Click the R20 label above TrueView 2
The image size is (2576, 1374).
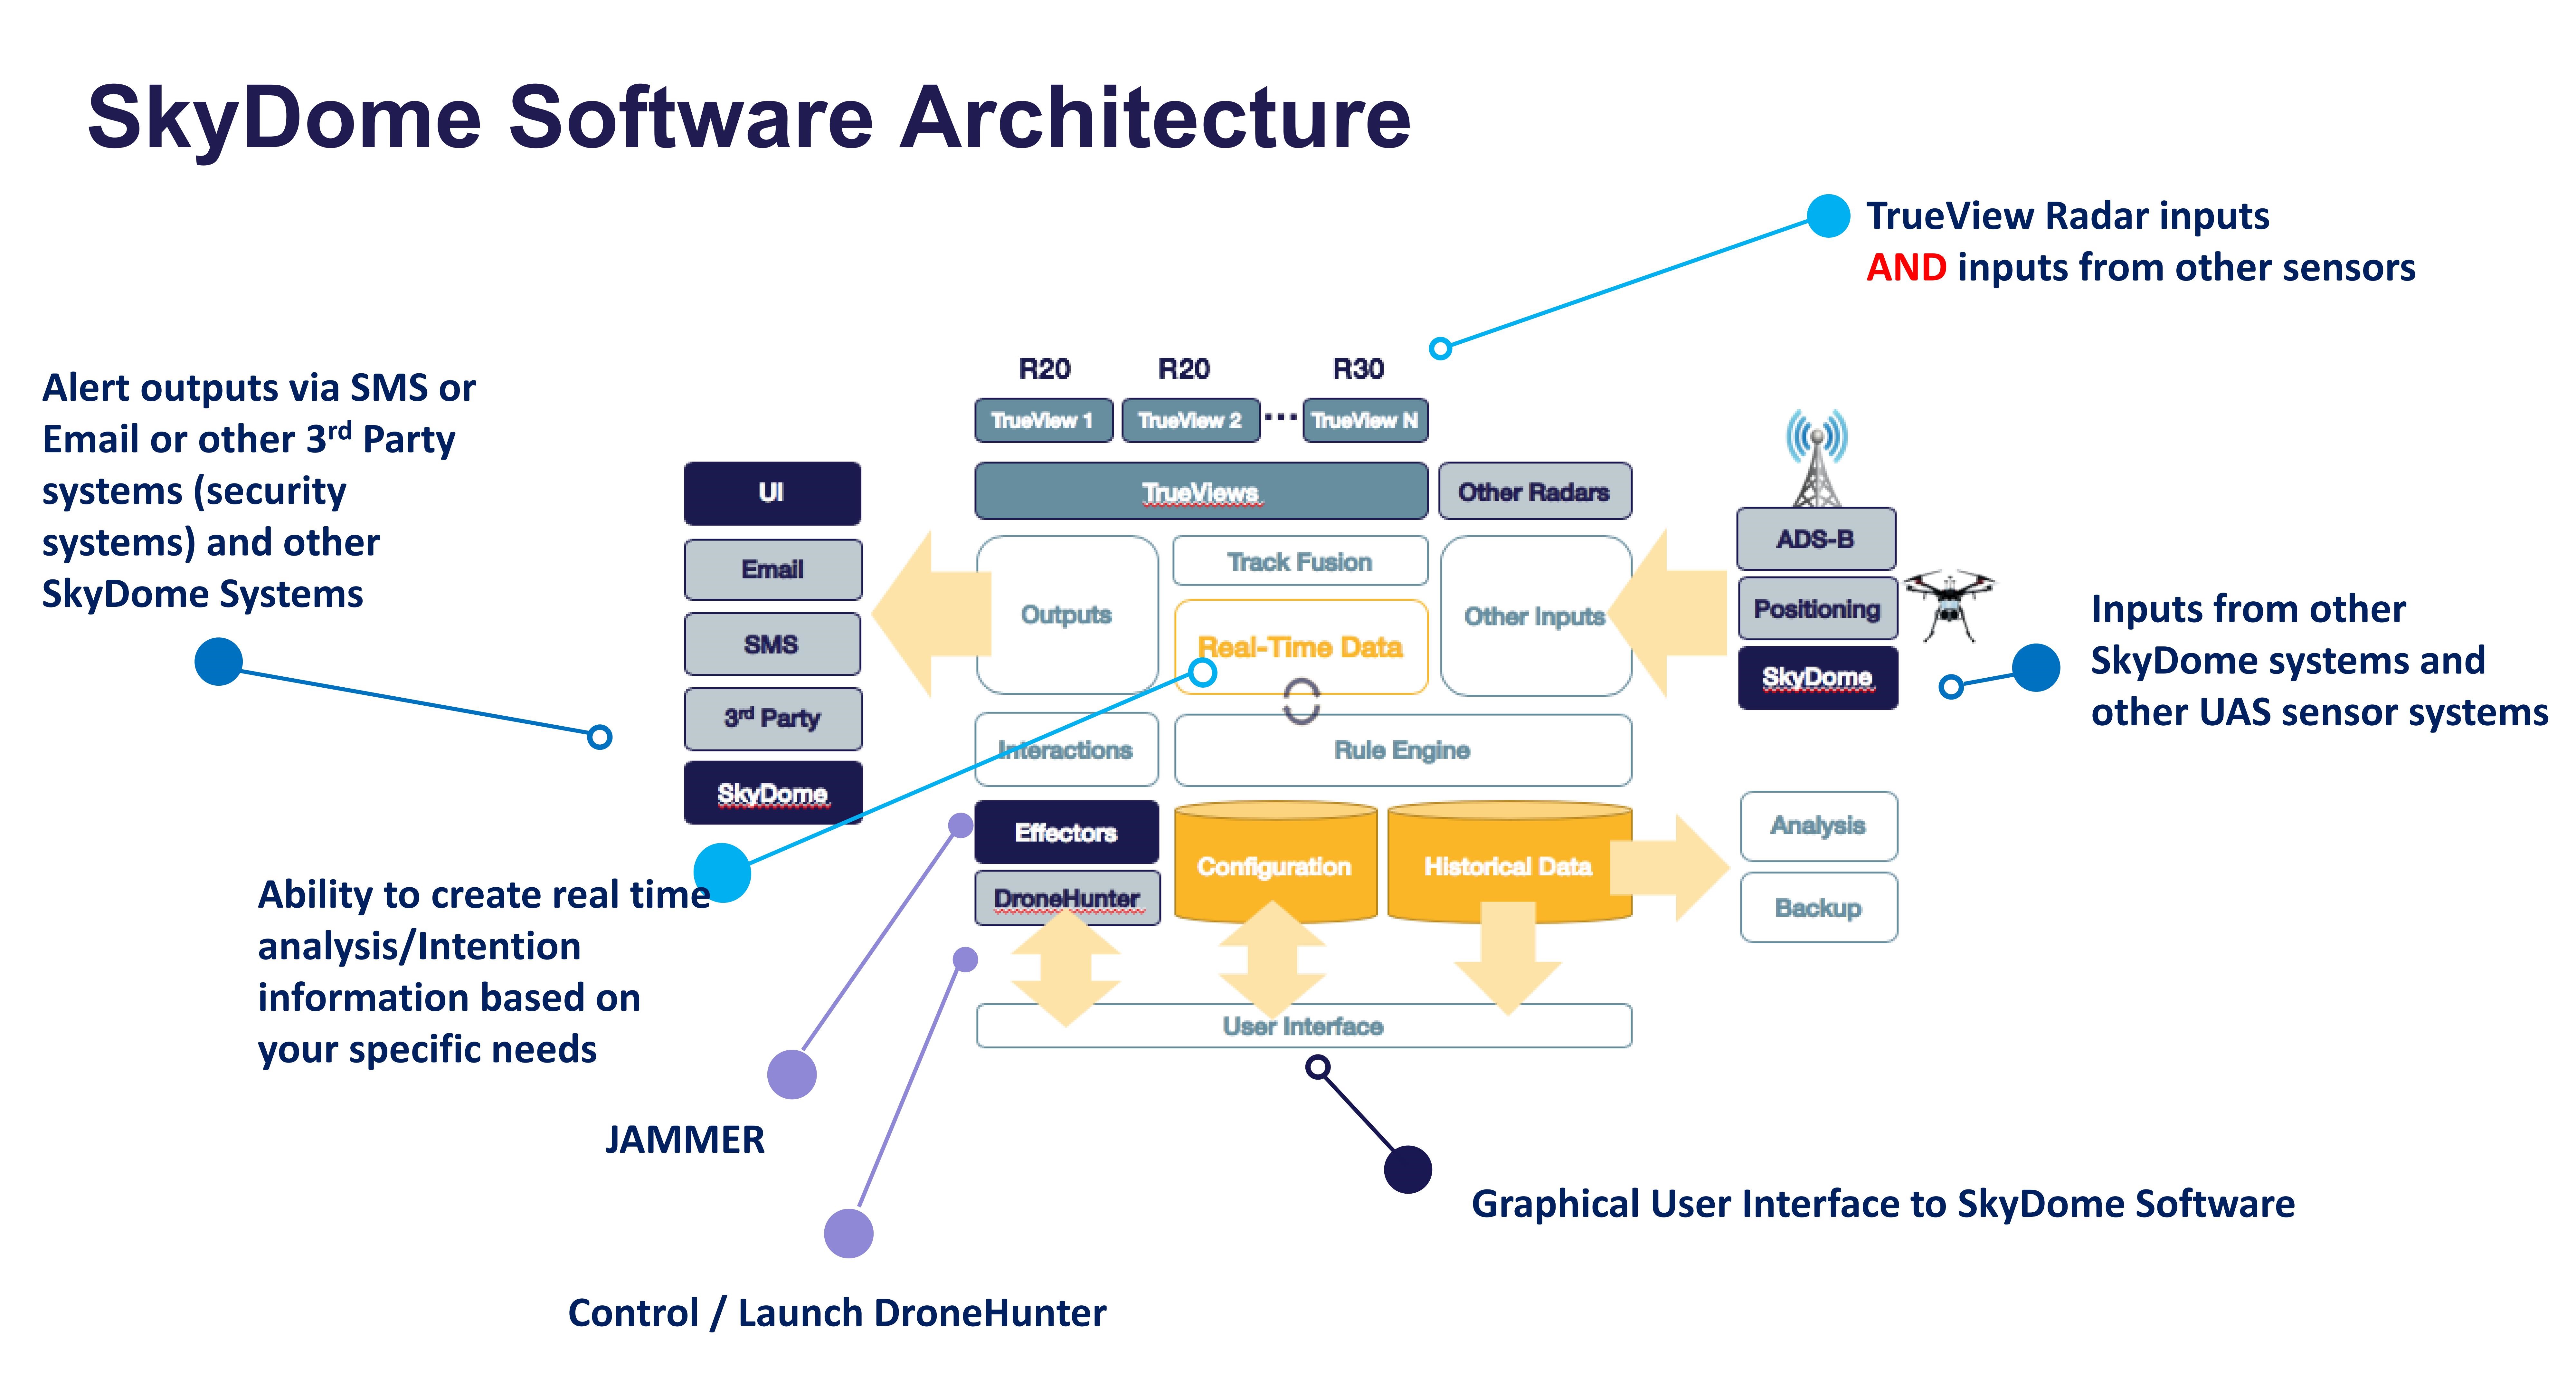click(1184, 369)
